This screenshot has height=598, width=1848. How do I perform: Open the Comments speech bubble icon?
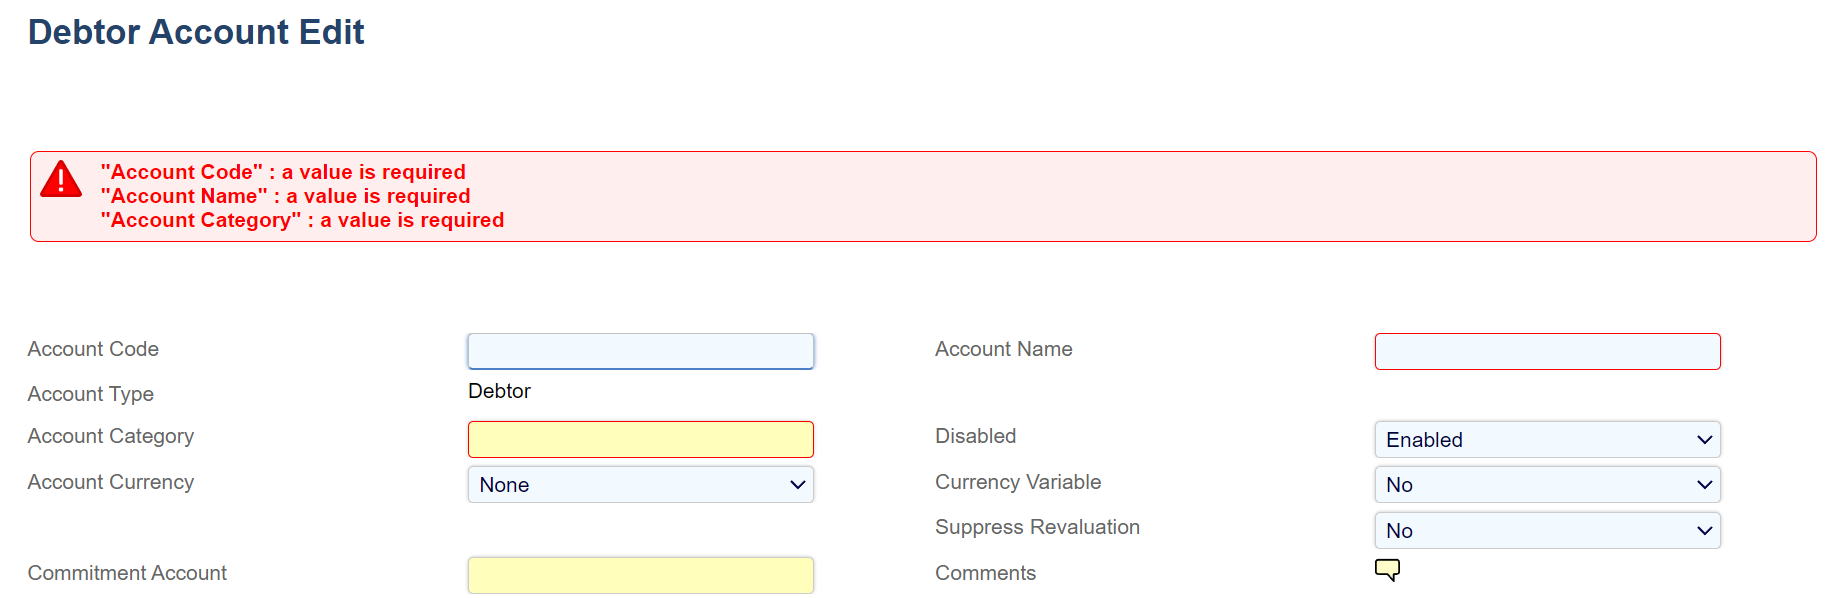point(1387,570)
